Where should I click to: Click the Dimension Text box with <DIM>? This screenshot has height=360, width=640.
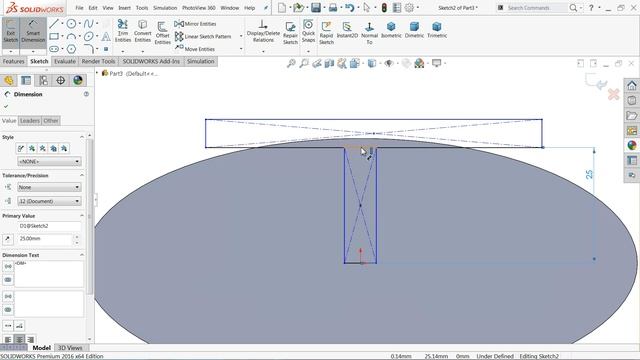pyautogui.click(x=49, y=273)
